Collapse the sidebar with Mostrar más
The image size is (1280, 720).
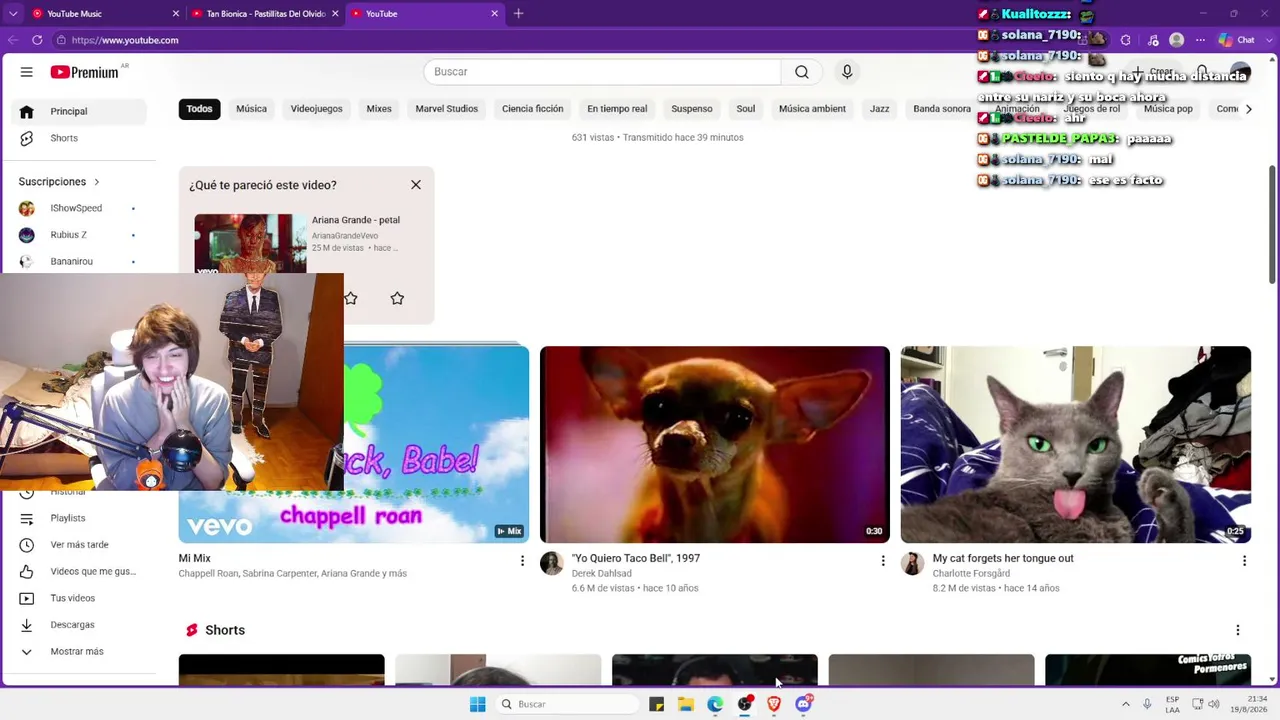80,651
